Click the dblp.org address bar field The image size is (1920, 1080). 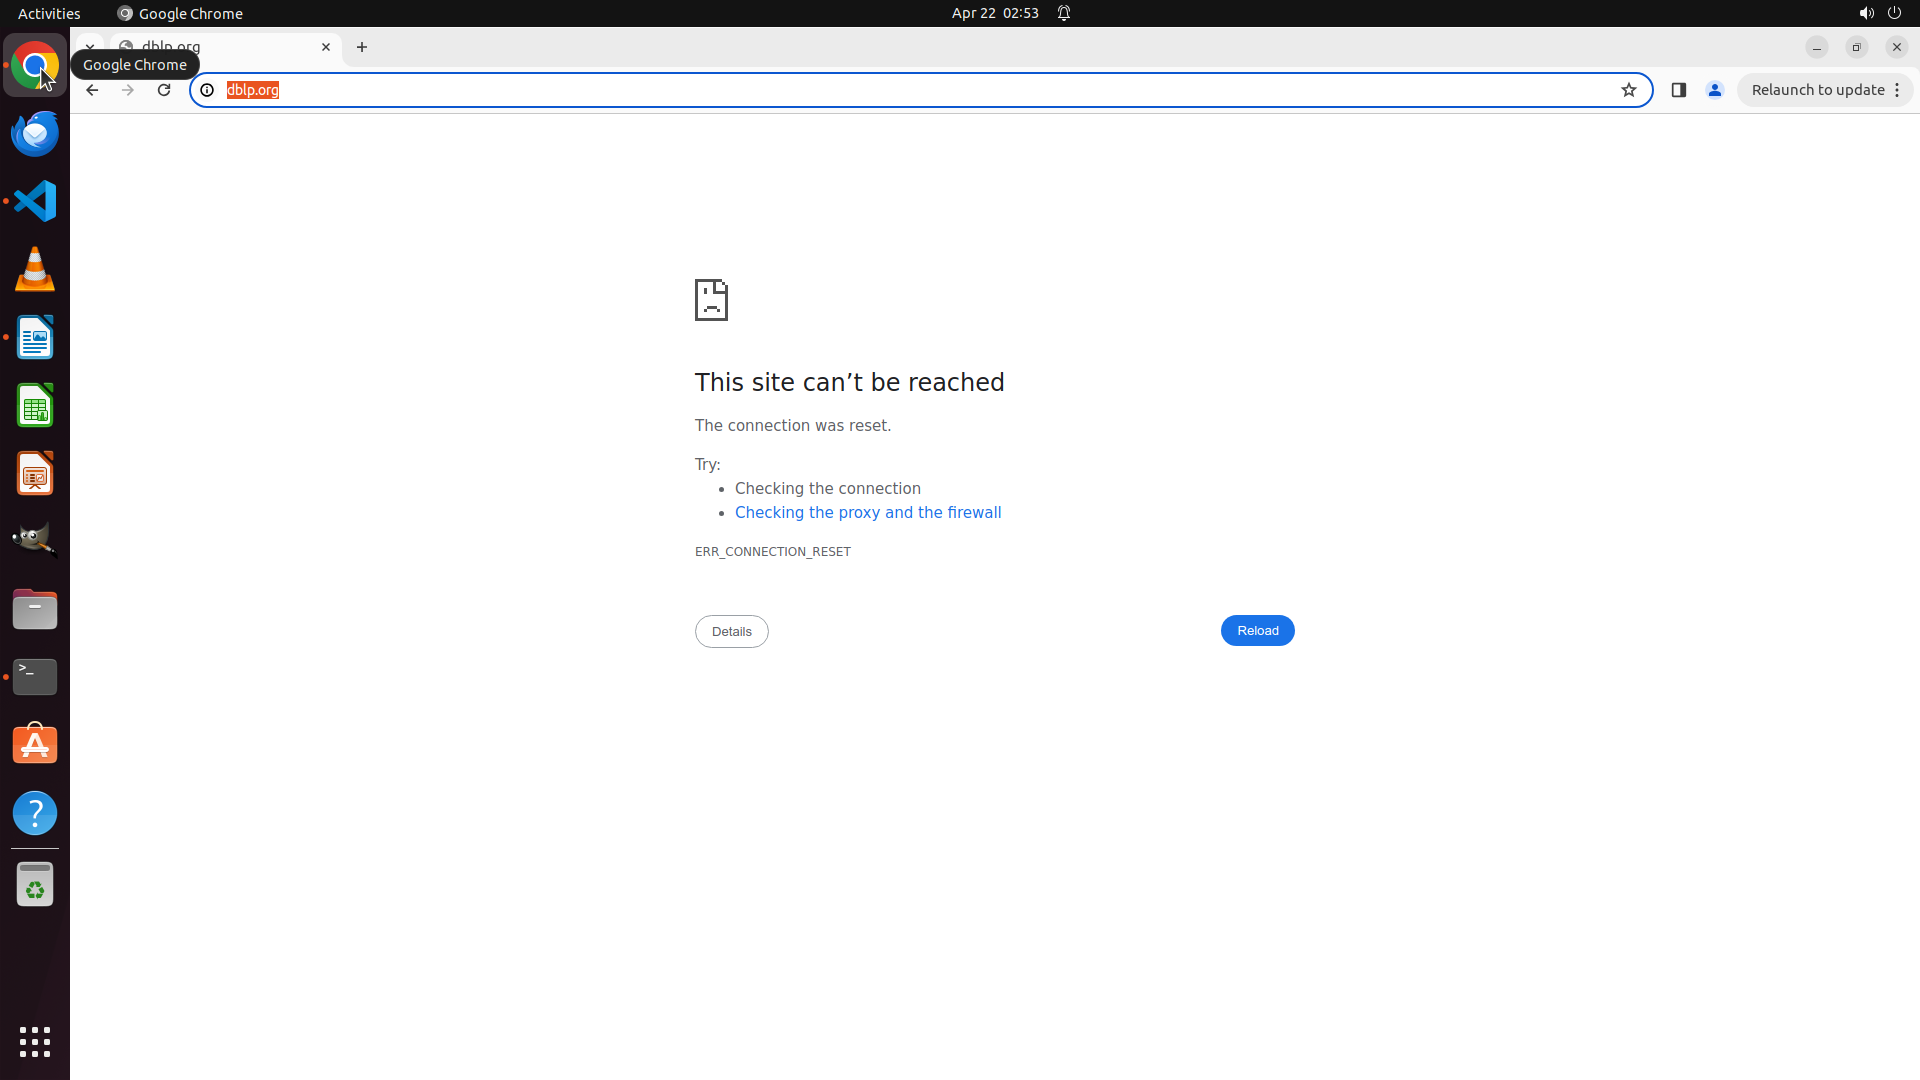click(900, 90)
